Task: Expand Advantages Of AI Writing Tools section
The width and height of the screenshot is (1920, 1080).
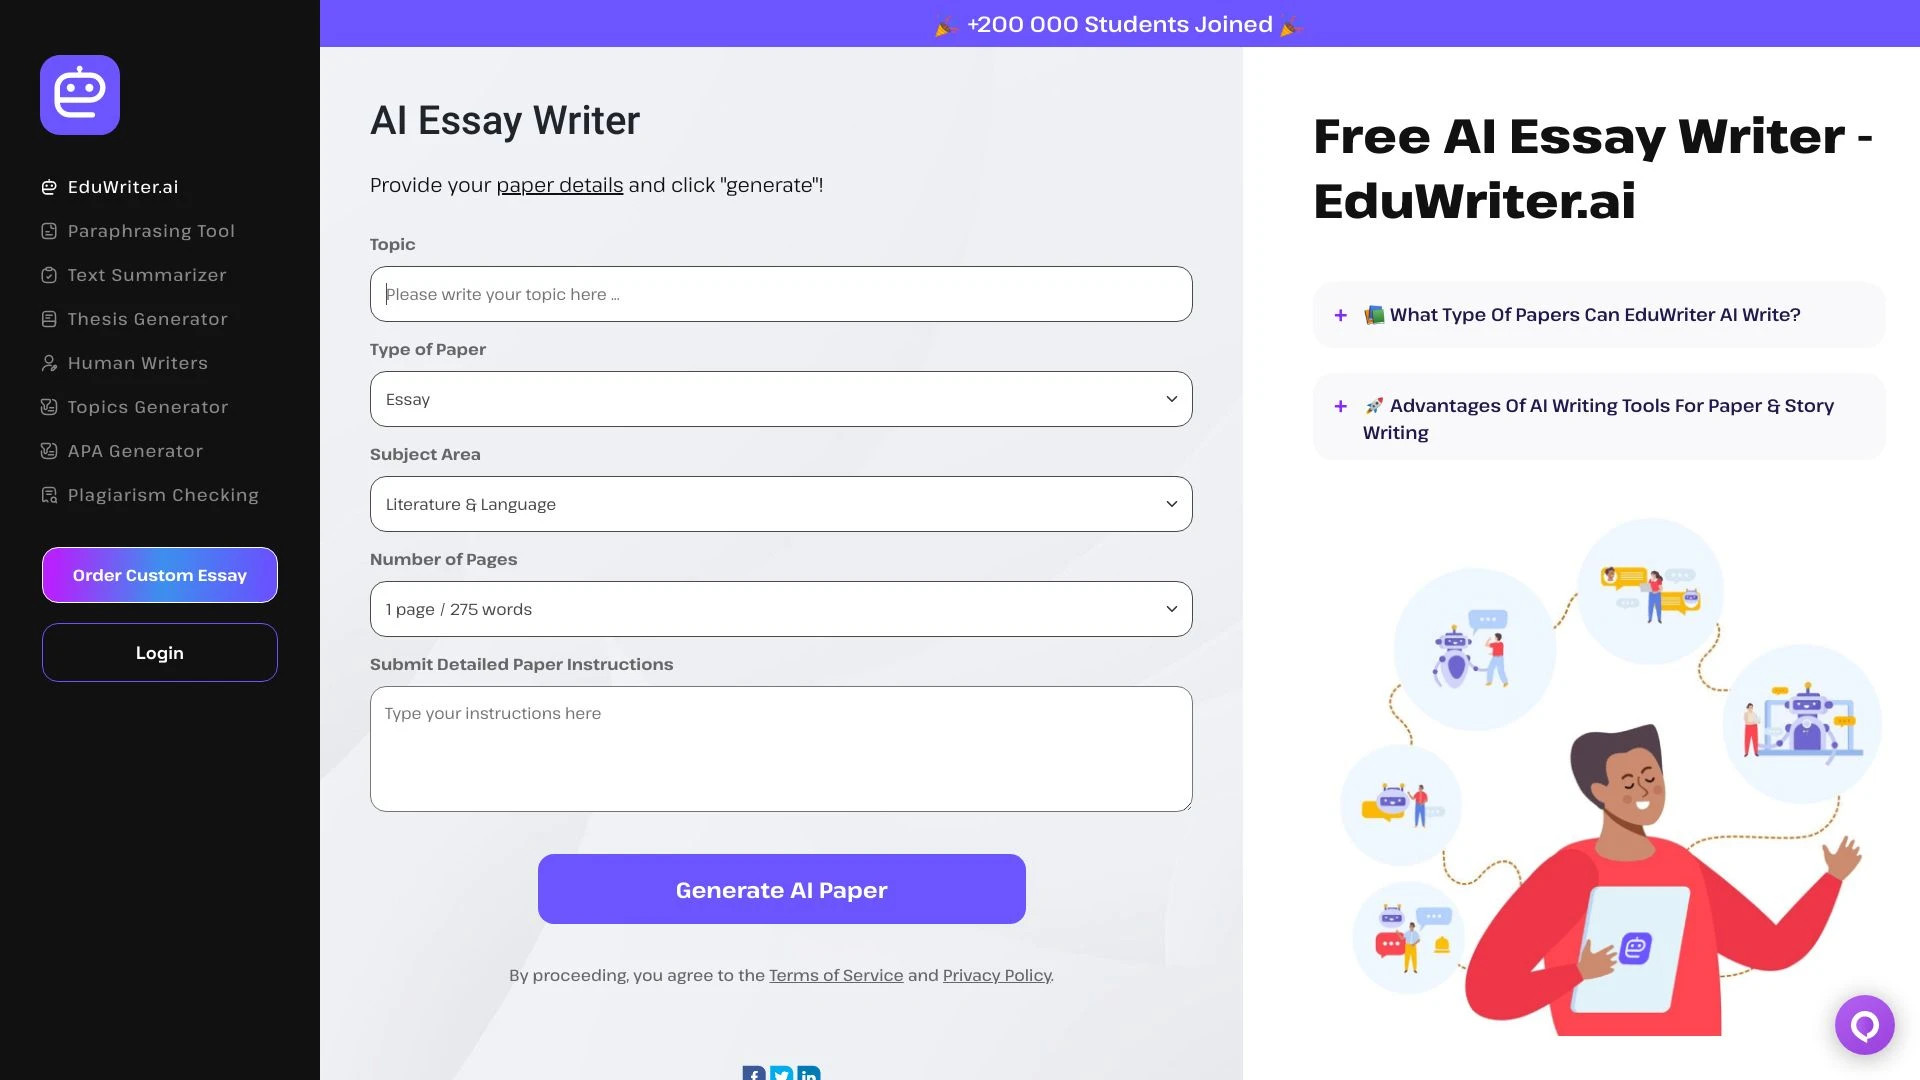Action: 1342,405
